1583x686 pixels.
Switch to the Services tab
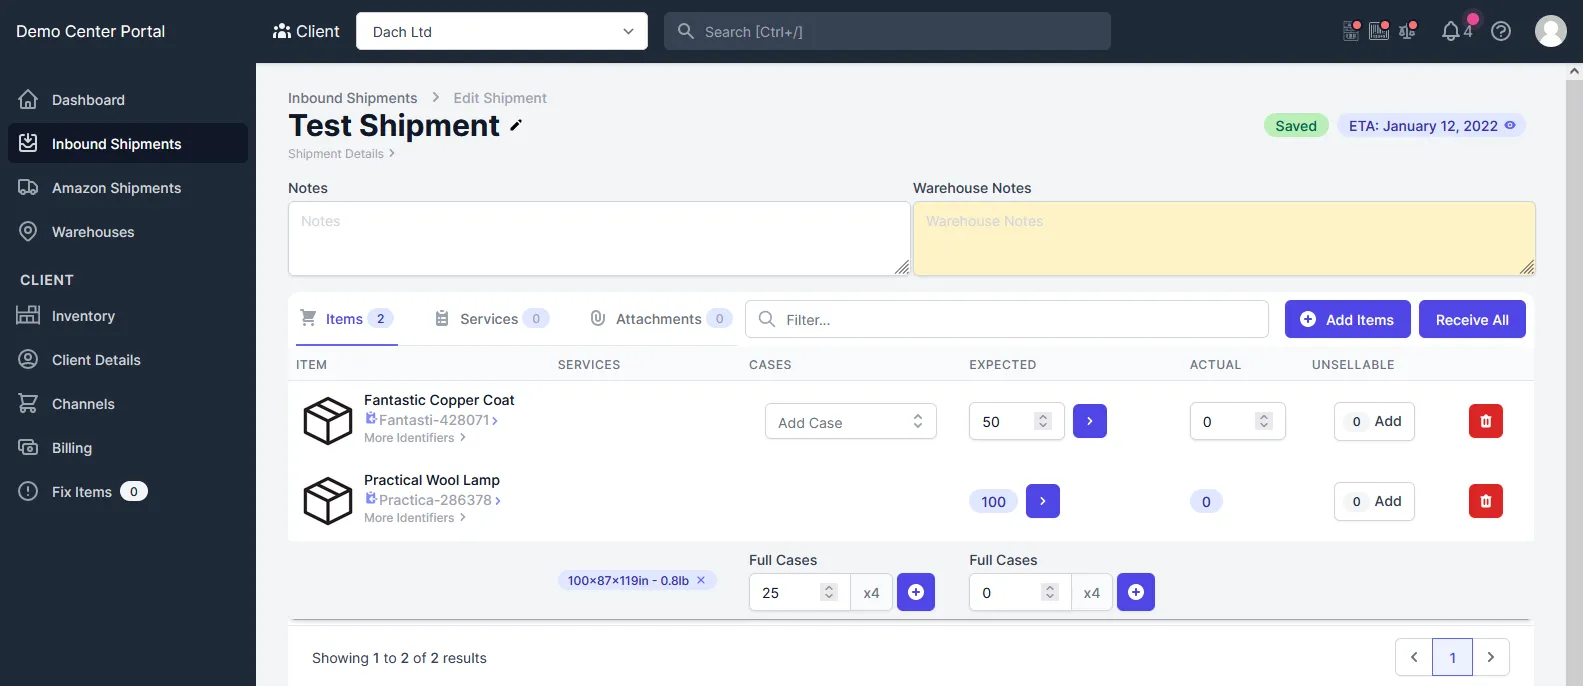(492, 319)
